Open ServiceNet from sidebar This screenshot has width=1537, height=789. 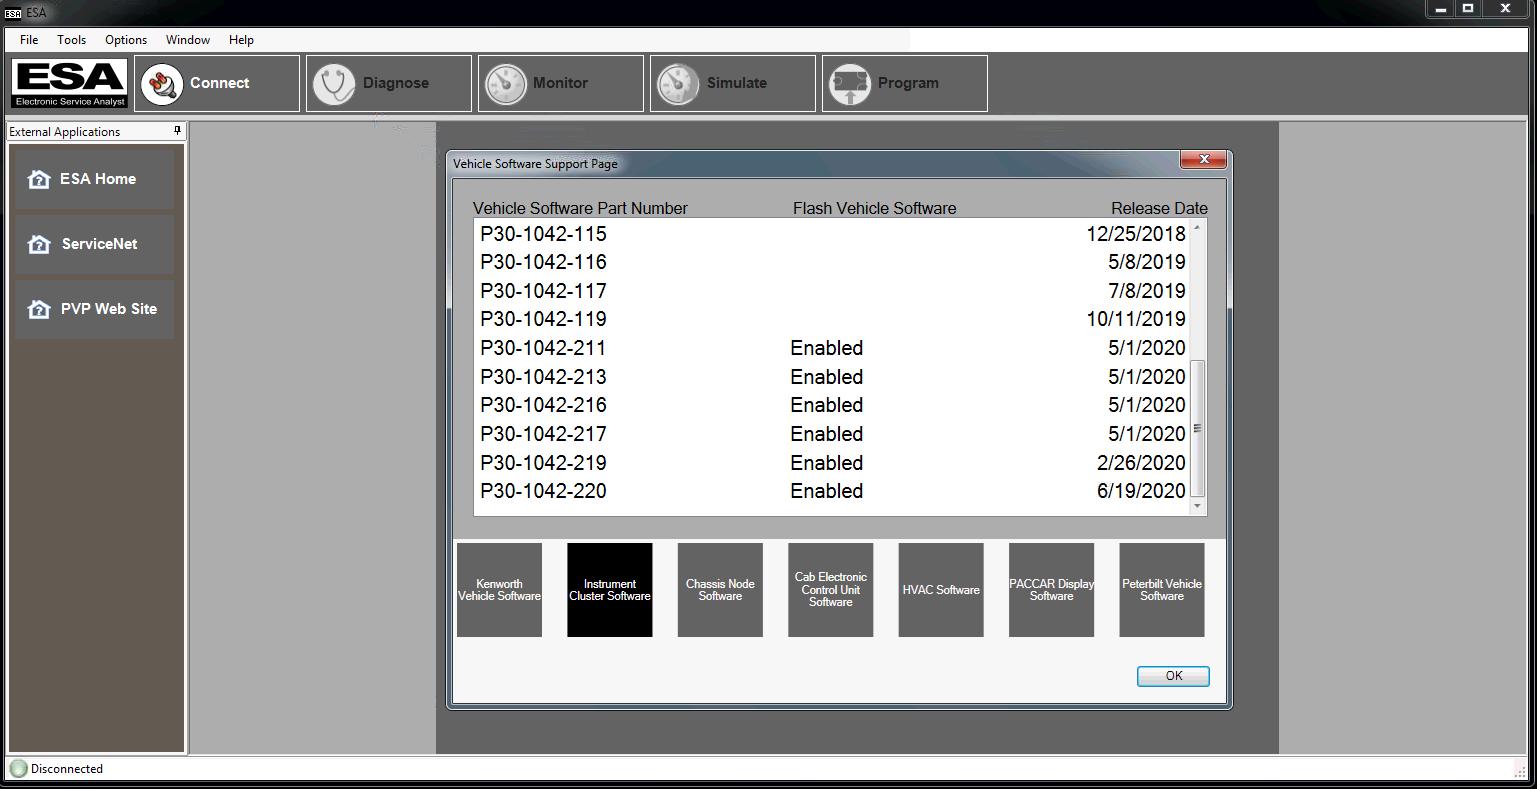[94, 244]
